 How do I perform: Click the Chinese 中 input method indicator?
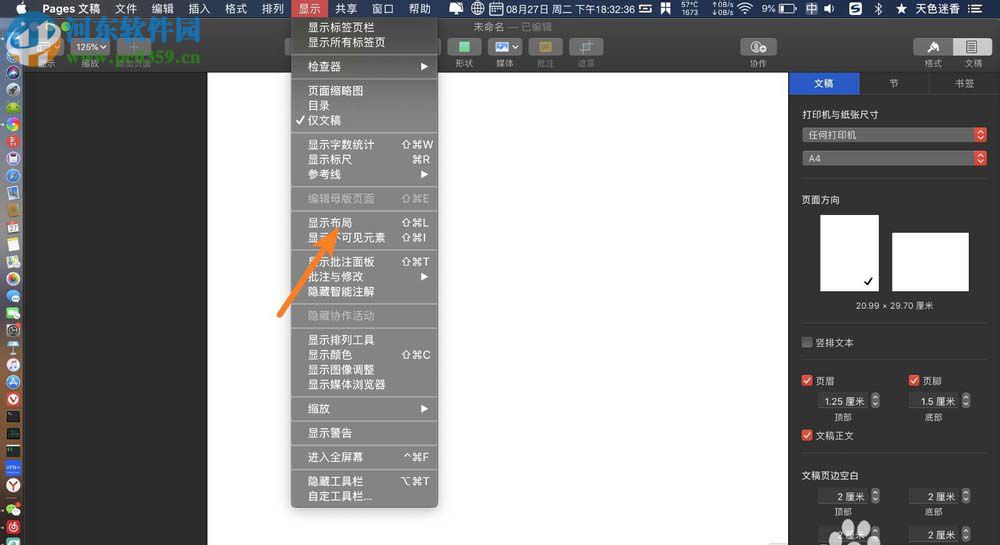point(811,8)
